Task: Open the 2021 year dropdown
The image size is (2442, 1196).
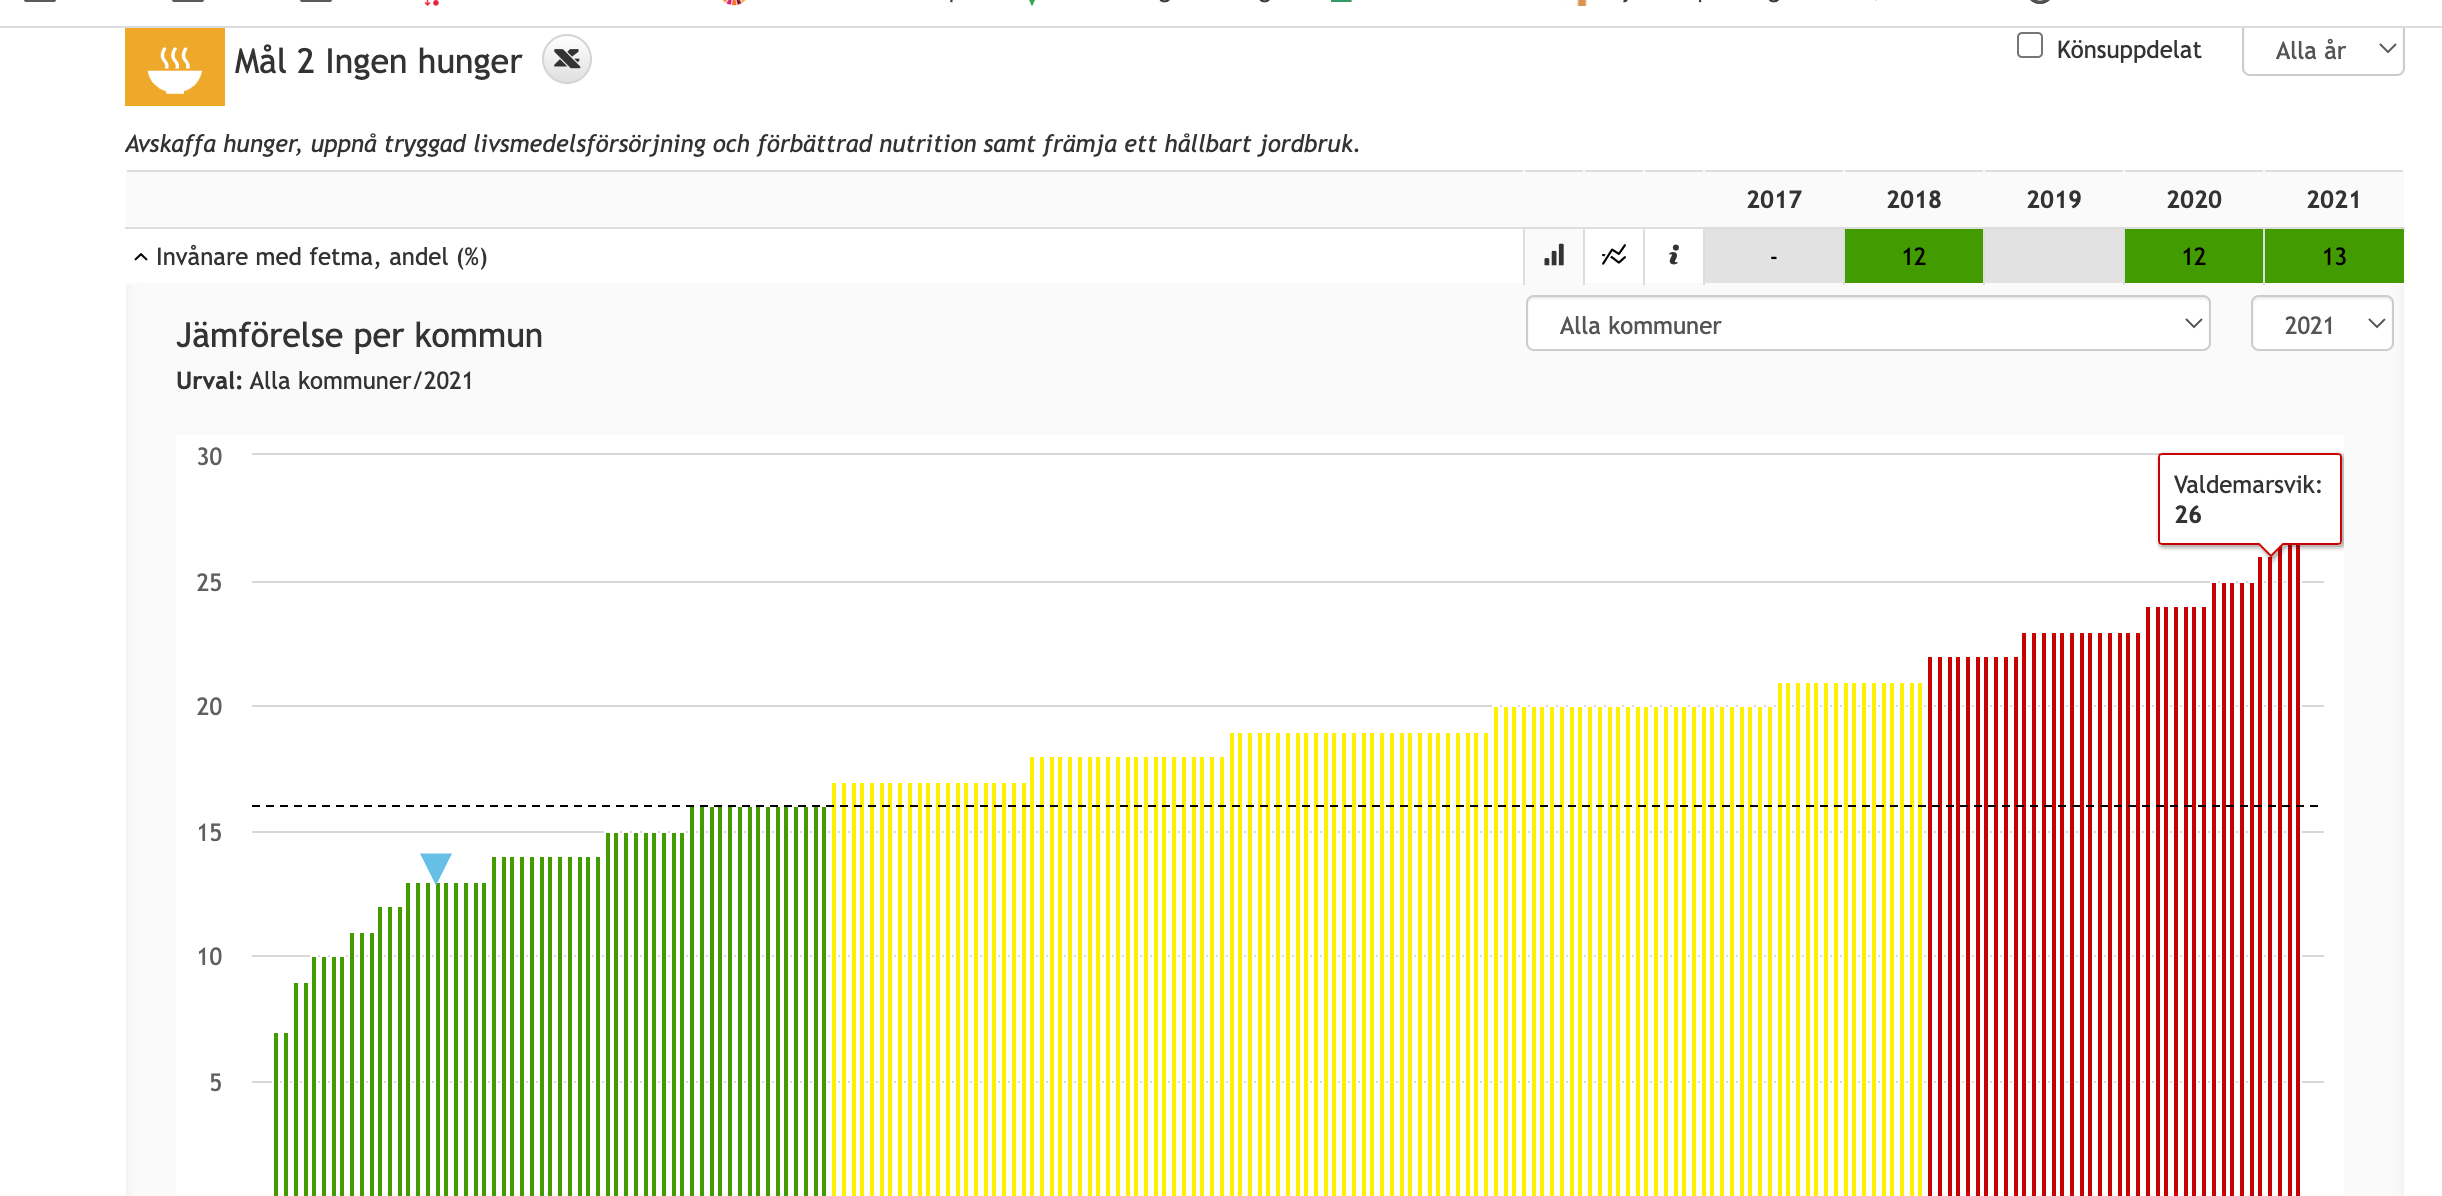Action: (2321, 325)
